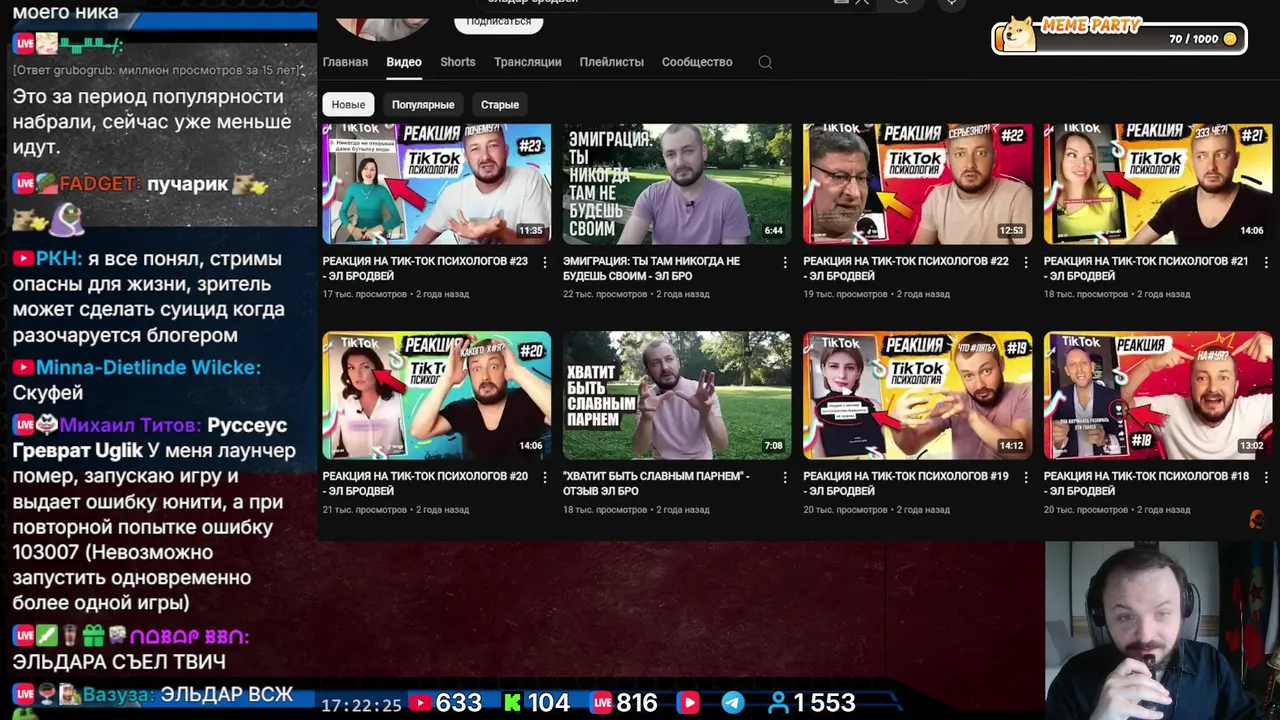Click the 17:22:25 clock in bottom bar
The height and width of the screenshot is (720, 1280).
tap(361, 705)
